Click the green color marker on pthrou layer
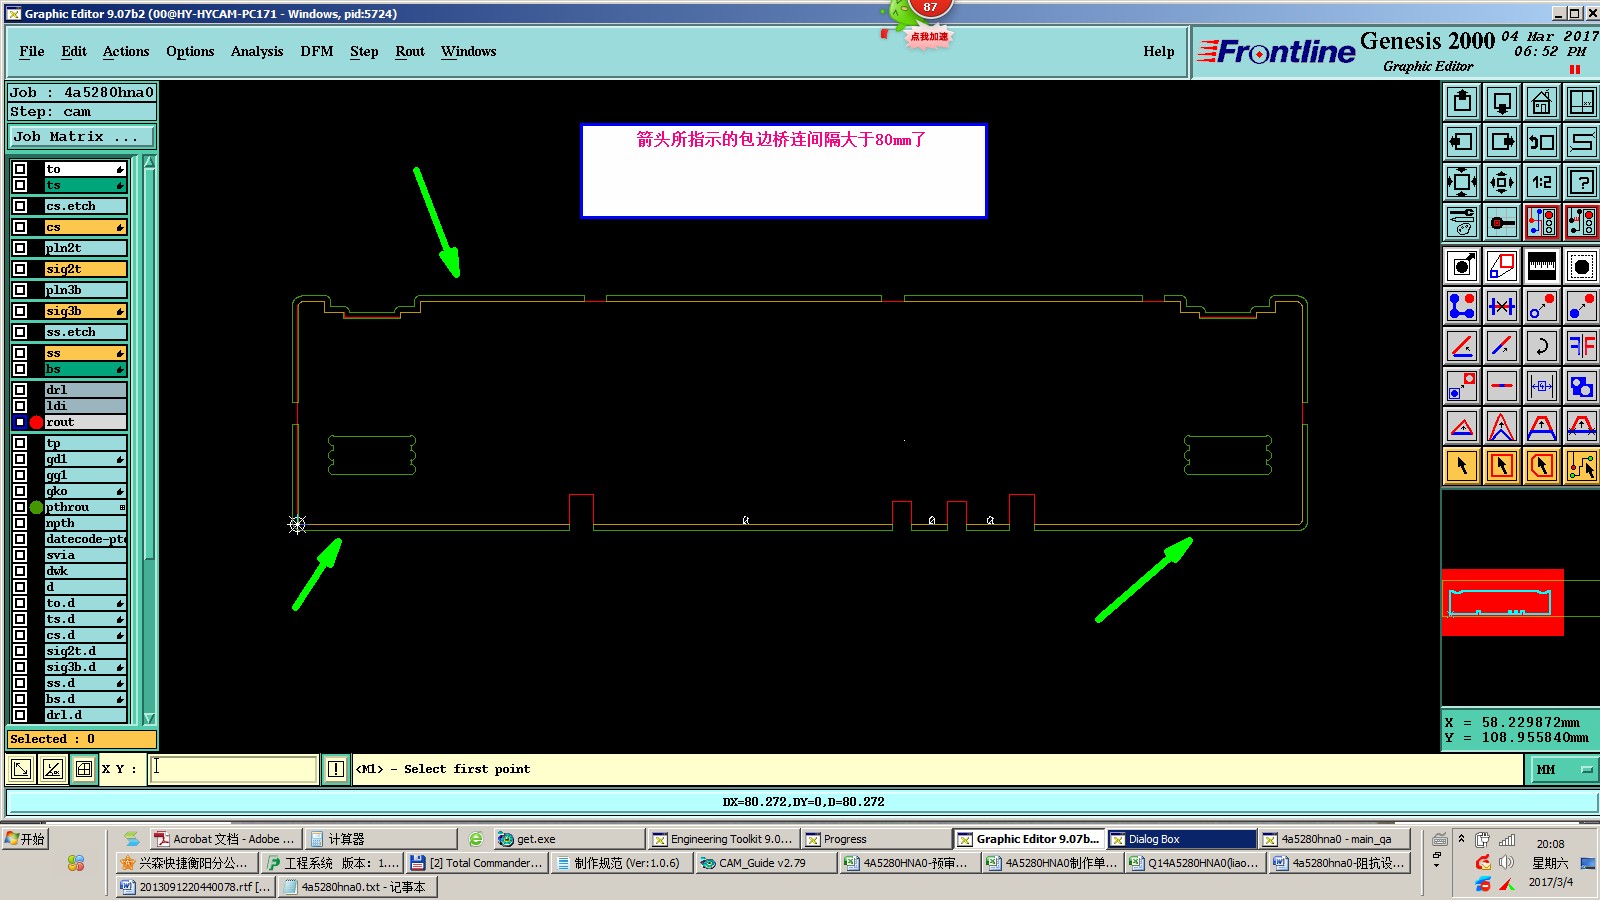This screenshot has width=1600, height=900. coord(36,507)
